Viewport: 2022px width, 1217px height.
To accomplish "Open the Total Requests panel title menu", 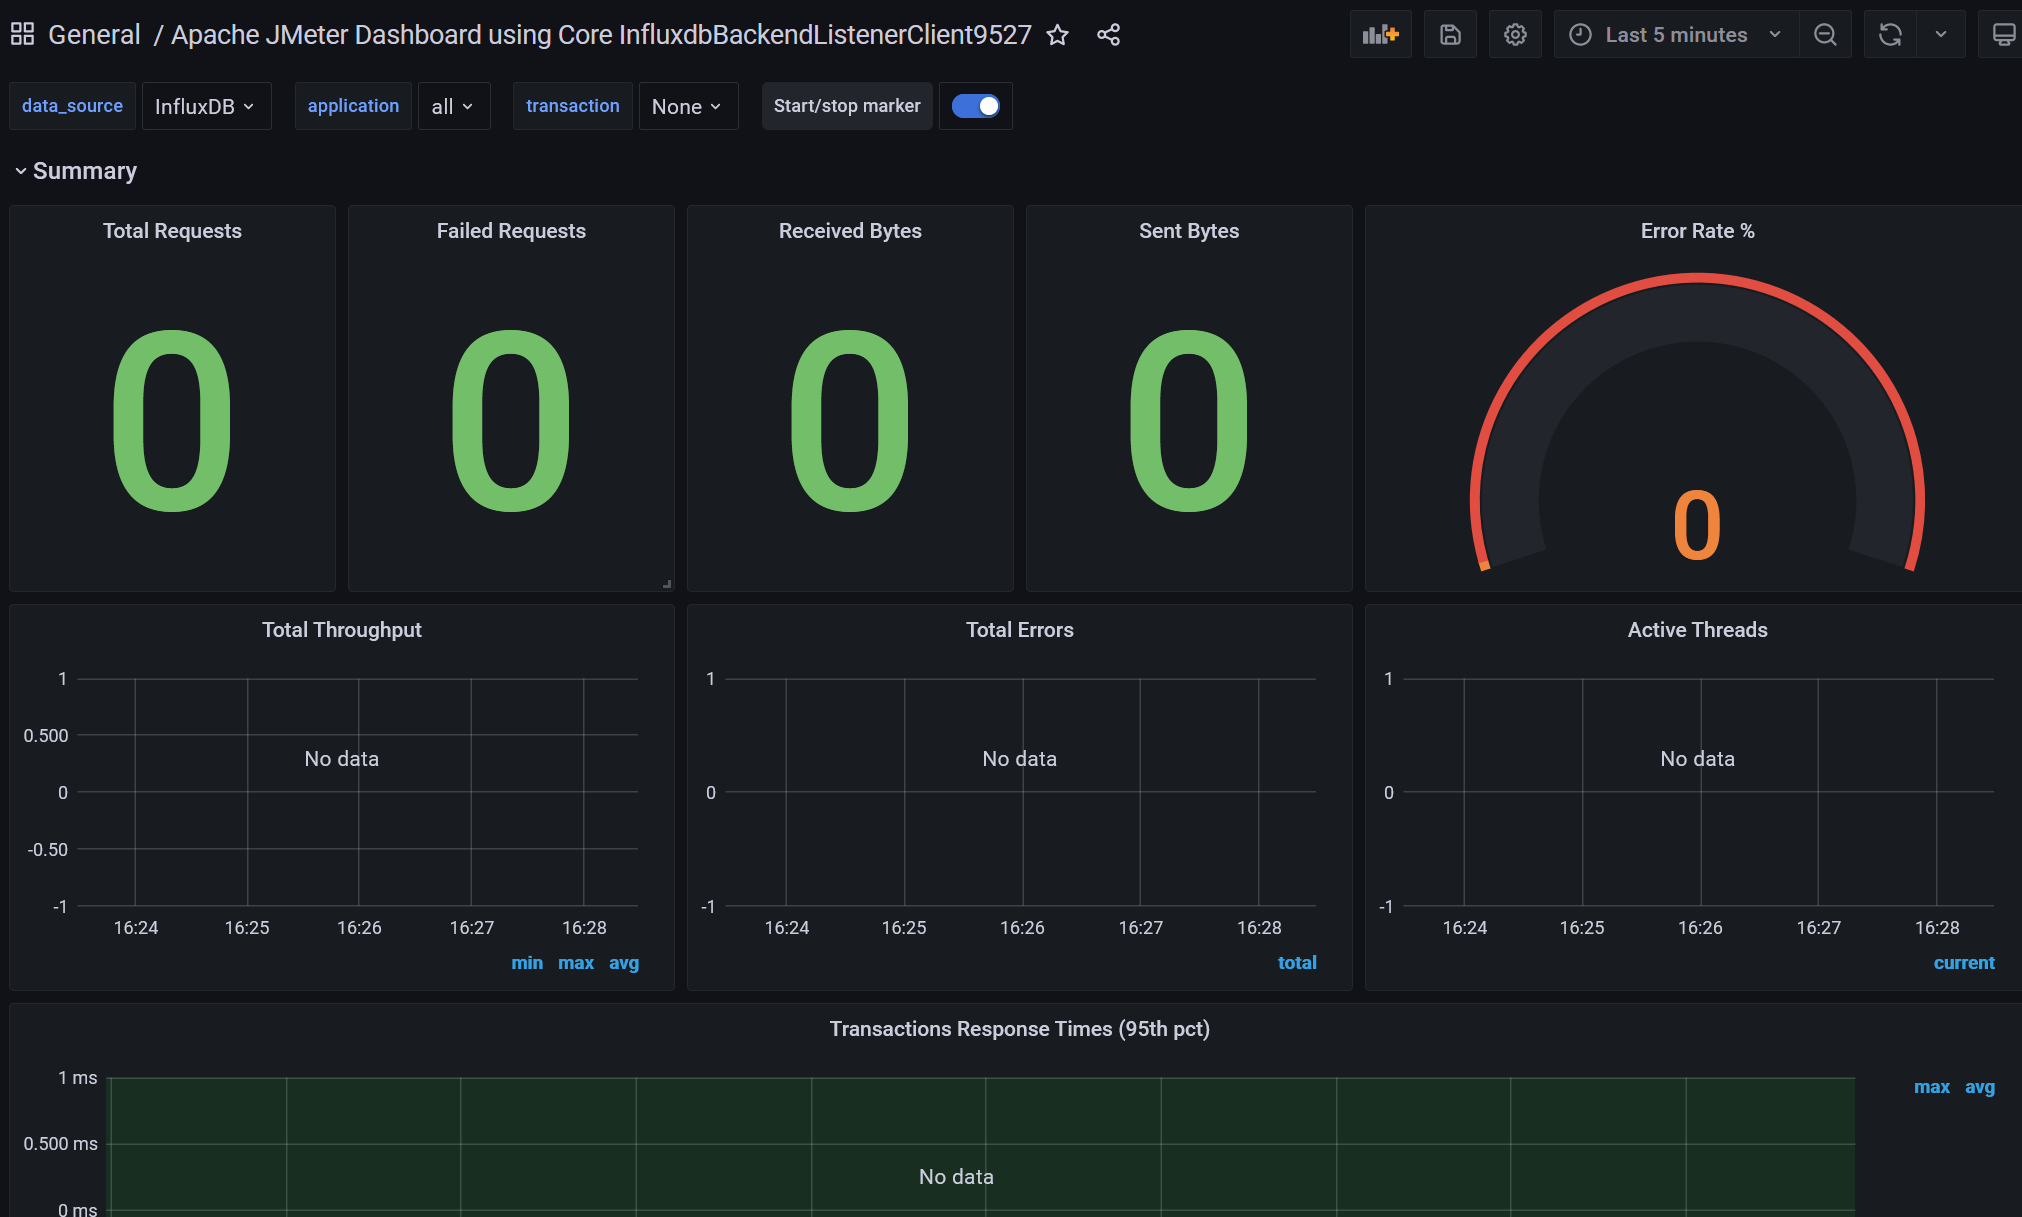I will click(x=172, y=231).
